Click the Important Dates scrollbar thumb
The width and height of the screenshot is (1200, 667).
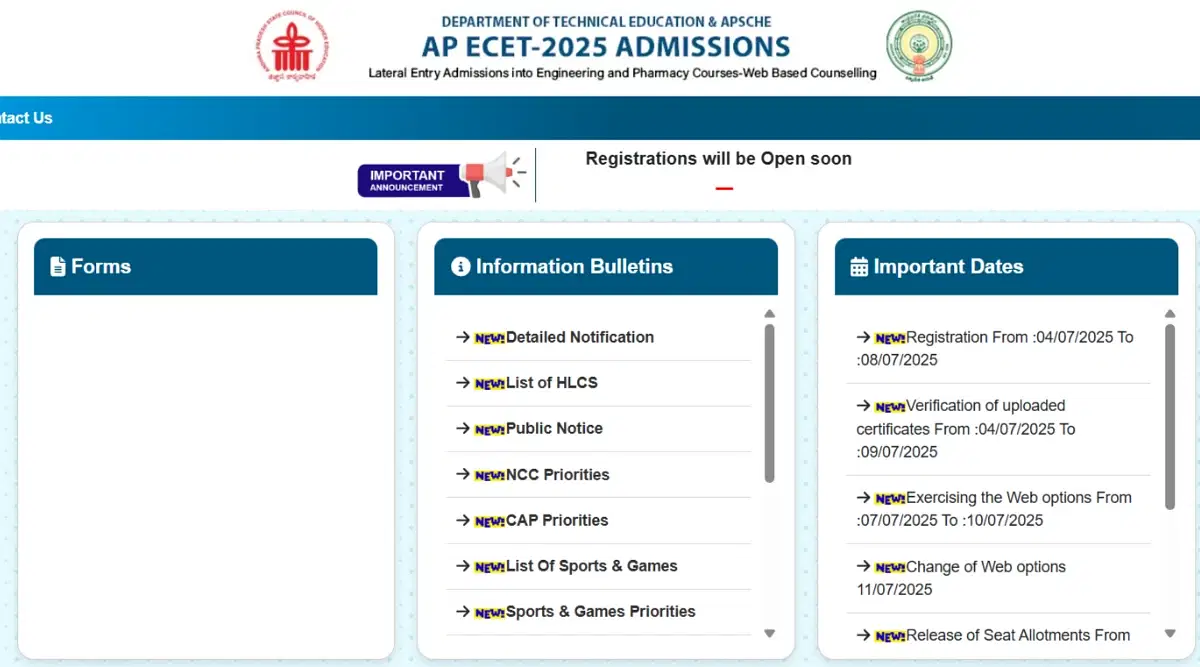point(1170,417)
